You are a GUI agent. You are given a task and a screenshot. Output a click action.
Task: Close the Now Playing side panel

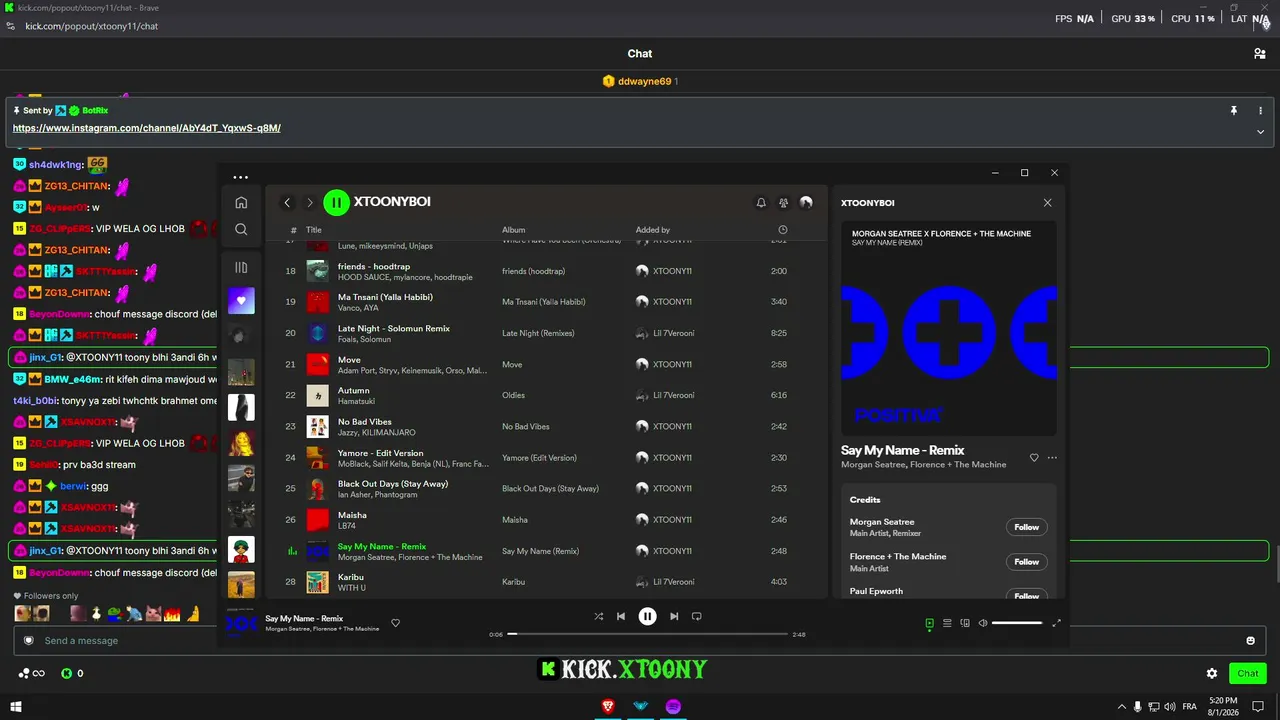[1048, 203]
